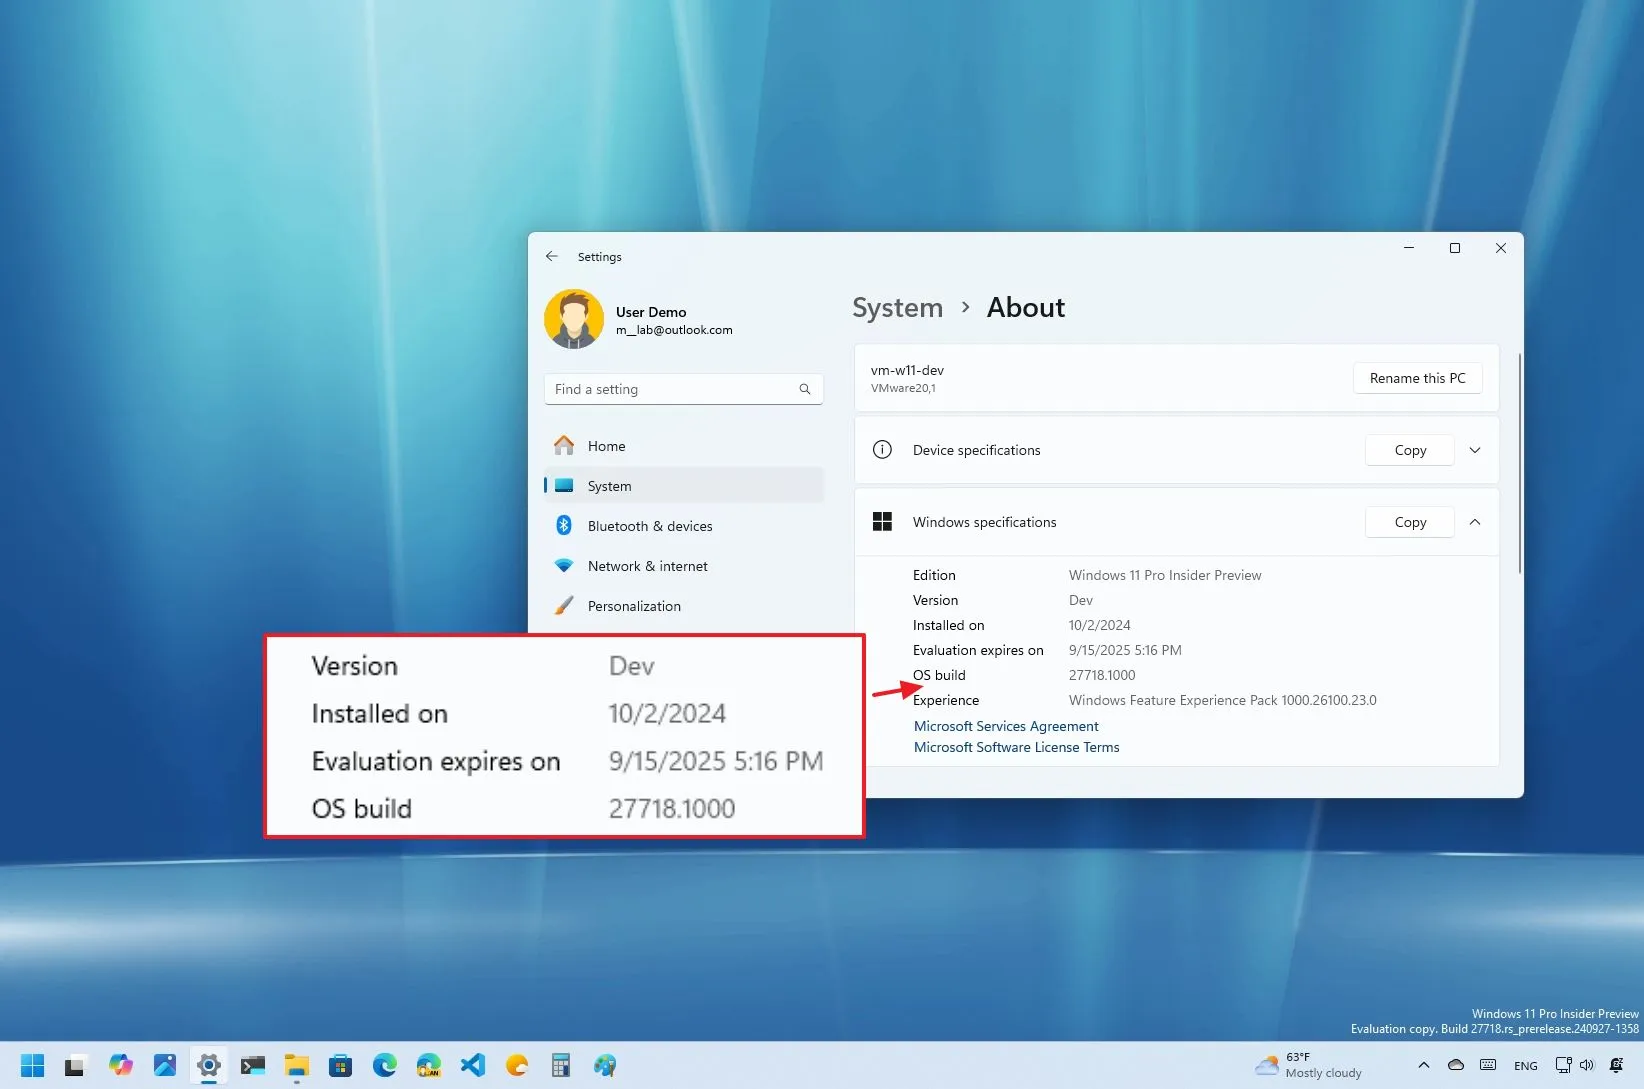Open Personalization settings page
The width and height of the screenshot is (1644, 1089).
pyautogui.click(x=634, y=606)
